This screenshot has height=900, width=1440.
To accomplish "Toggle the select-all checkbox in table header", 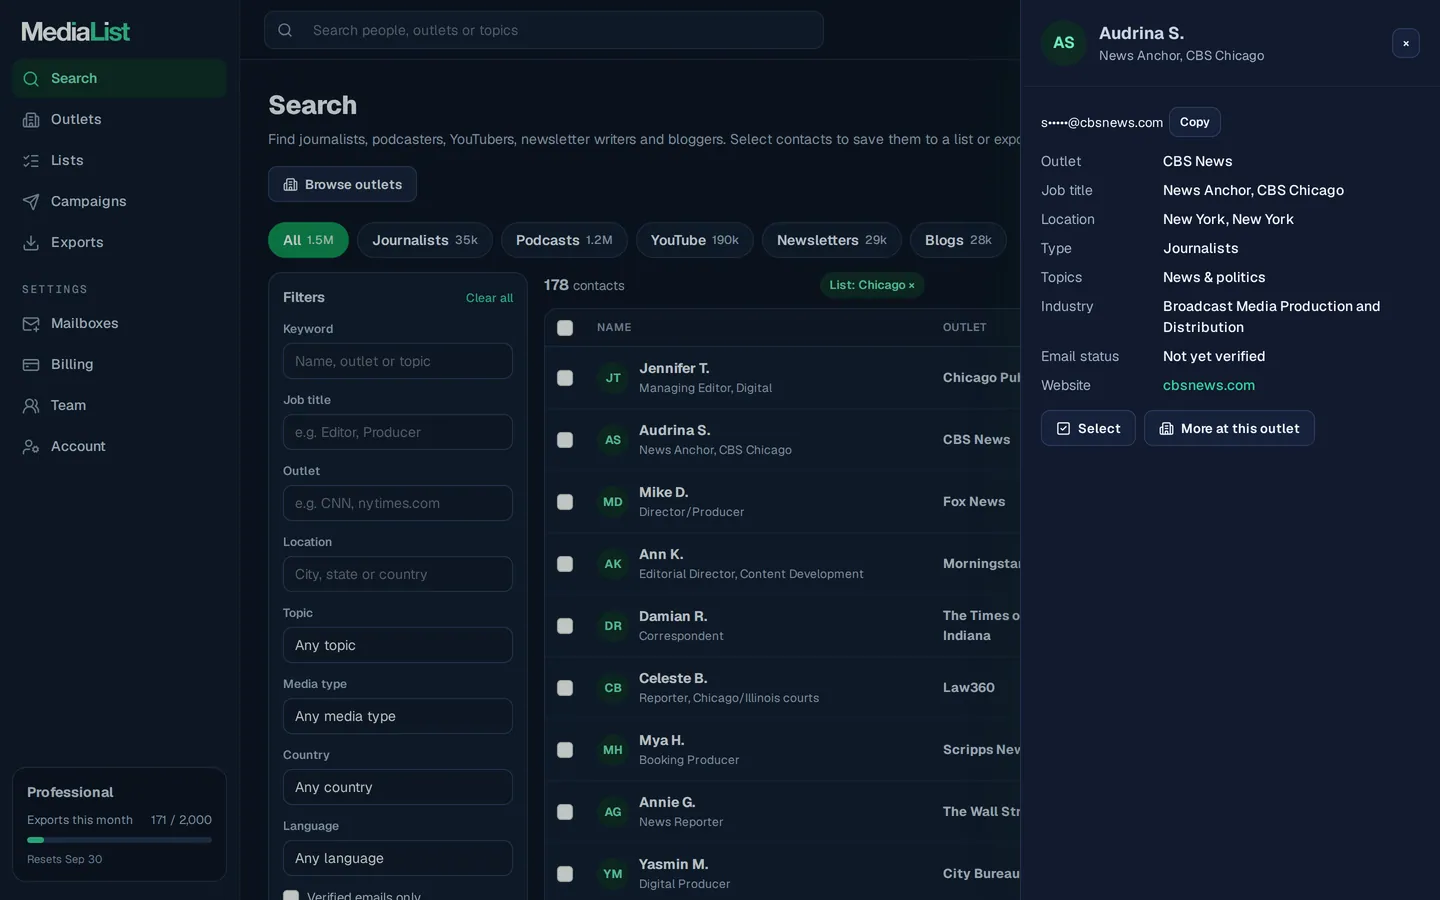I will (x=565, y=328).
